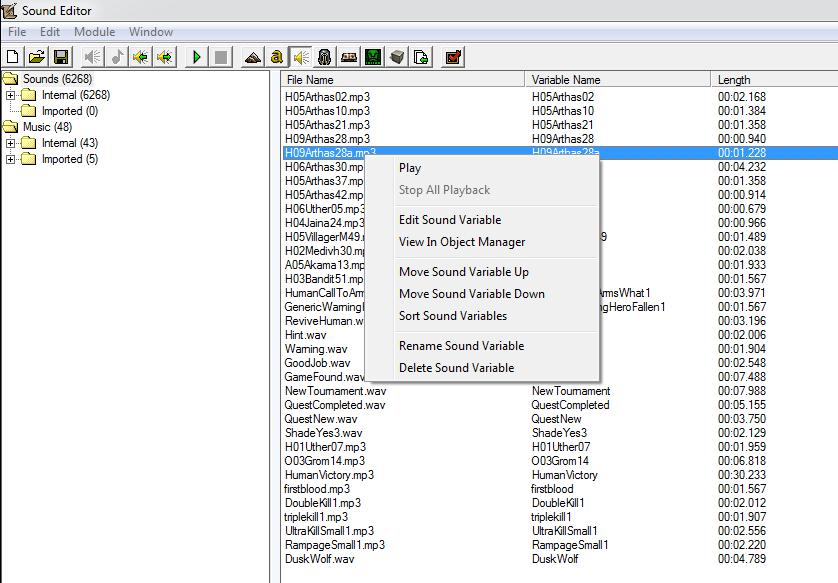Select the active Sound Editor speaker icon
The width and height of the screenshot is (838, 583).
click(x=301, y=57)
